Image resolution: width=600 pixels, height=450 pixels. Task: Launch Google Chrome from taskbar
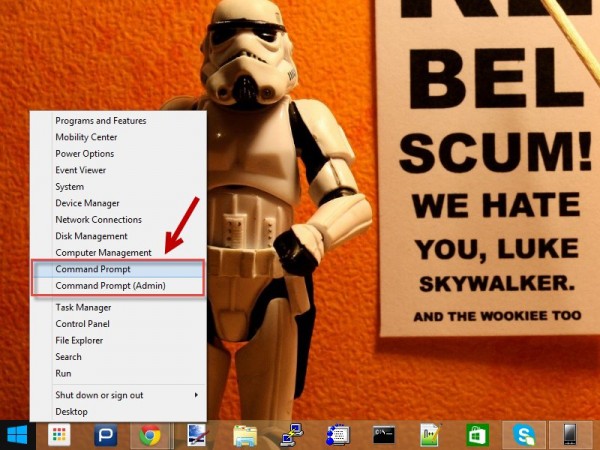coord(150,435)
